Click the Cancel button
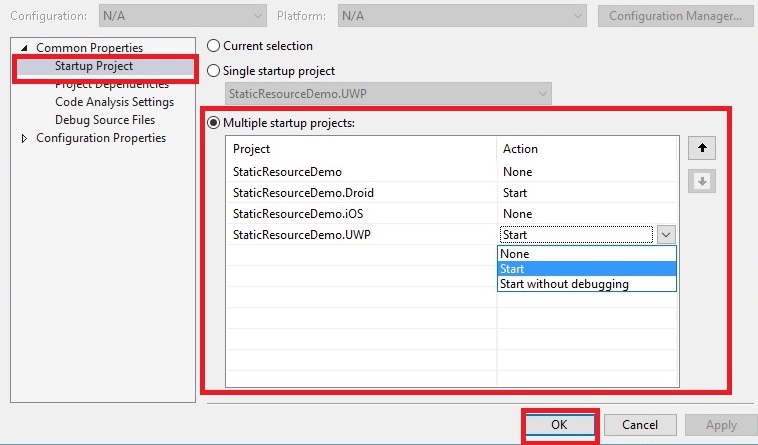This screenshot has height=445, width=758. tap(638, 425)
